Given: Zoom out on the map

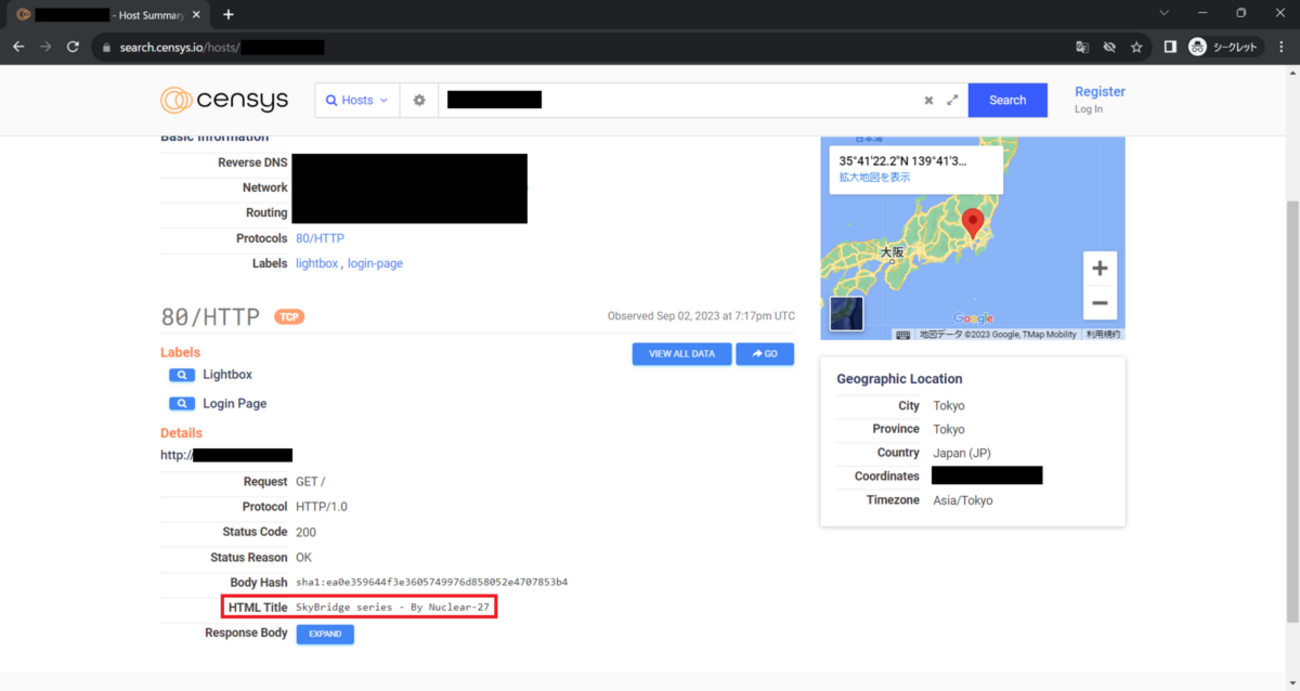Looking at the screenshot, I should tap(1099, 303).
